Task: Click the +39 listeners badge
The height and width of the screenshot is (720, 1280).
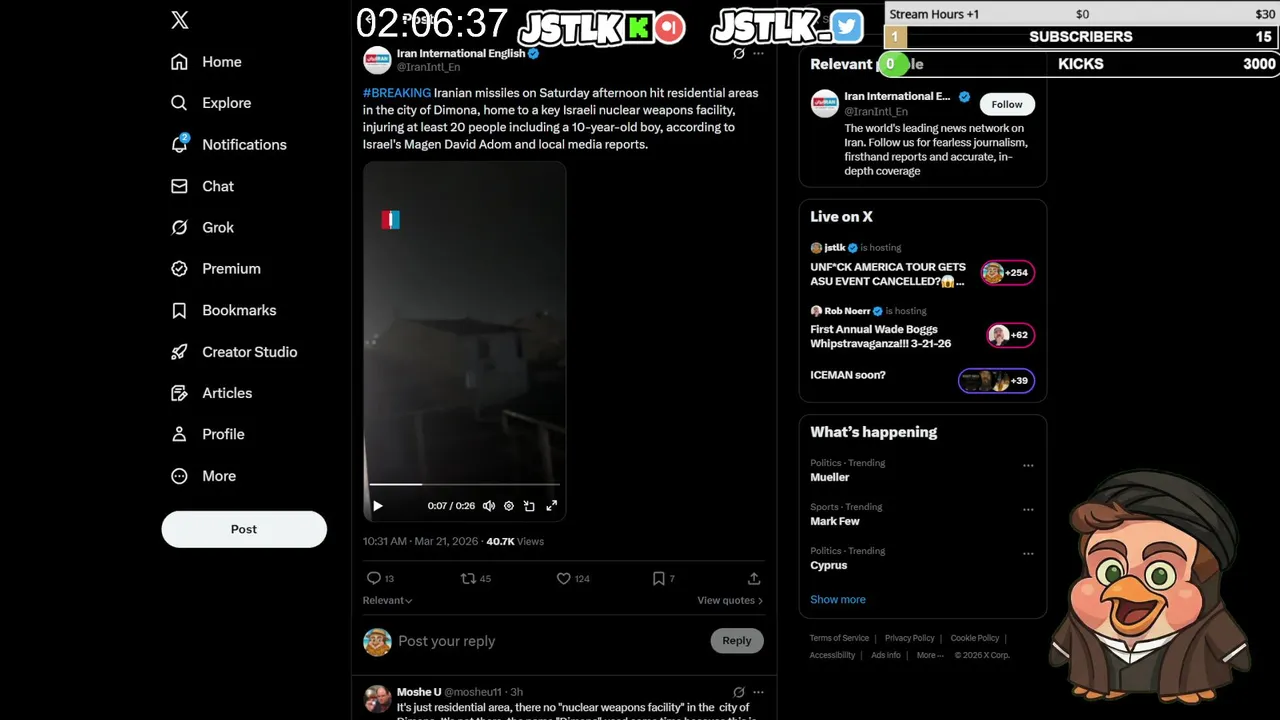Action: (x=996, y=380)
